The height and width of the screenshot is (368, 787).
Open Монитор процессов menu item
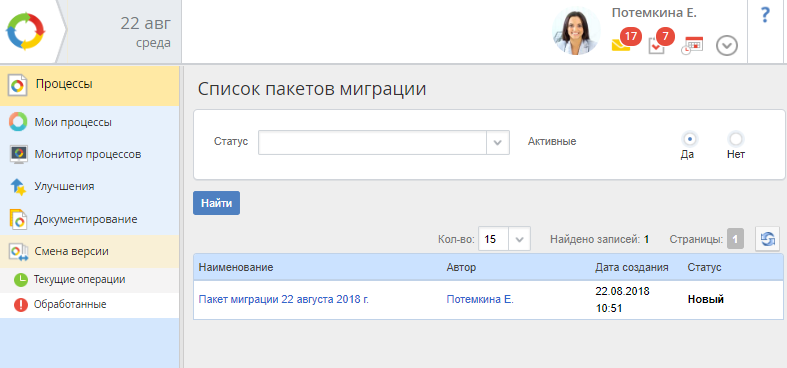89,154
